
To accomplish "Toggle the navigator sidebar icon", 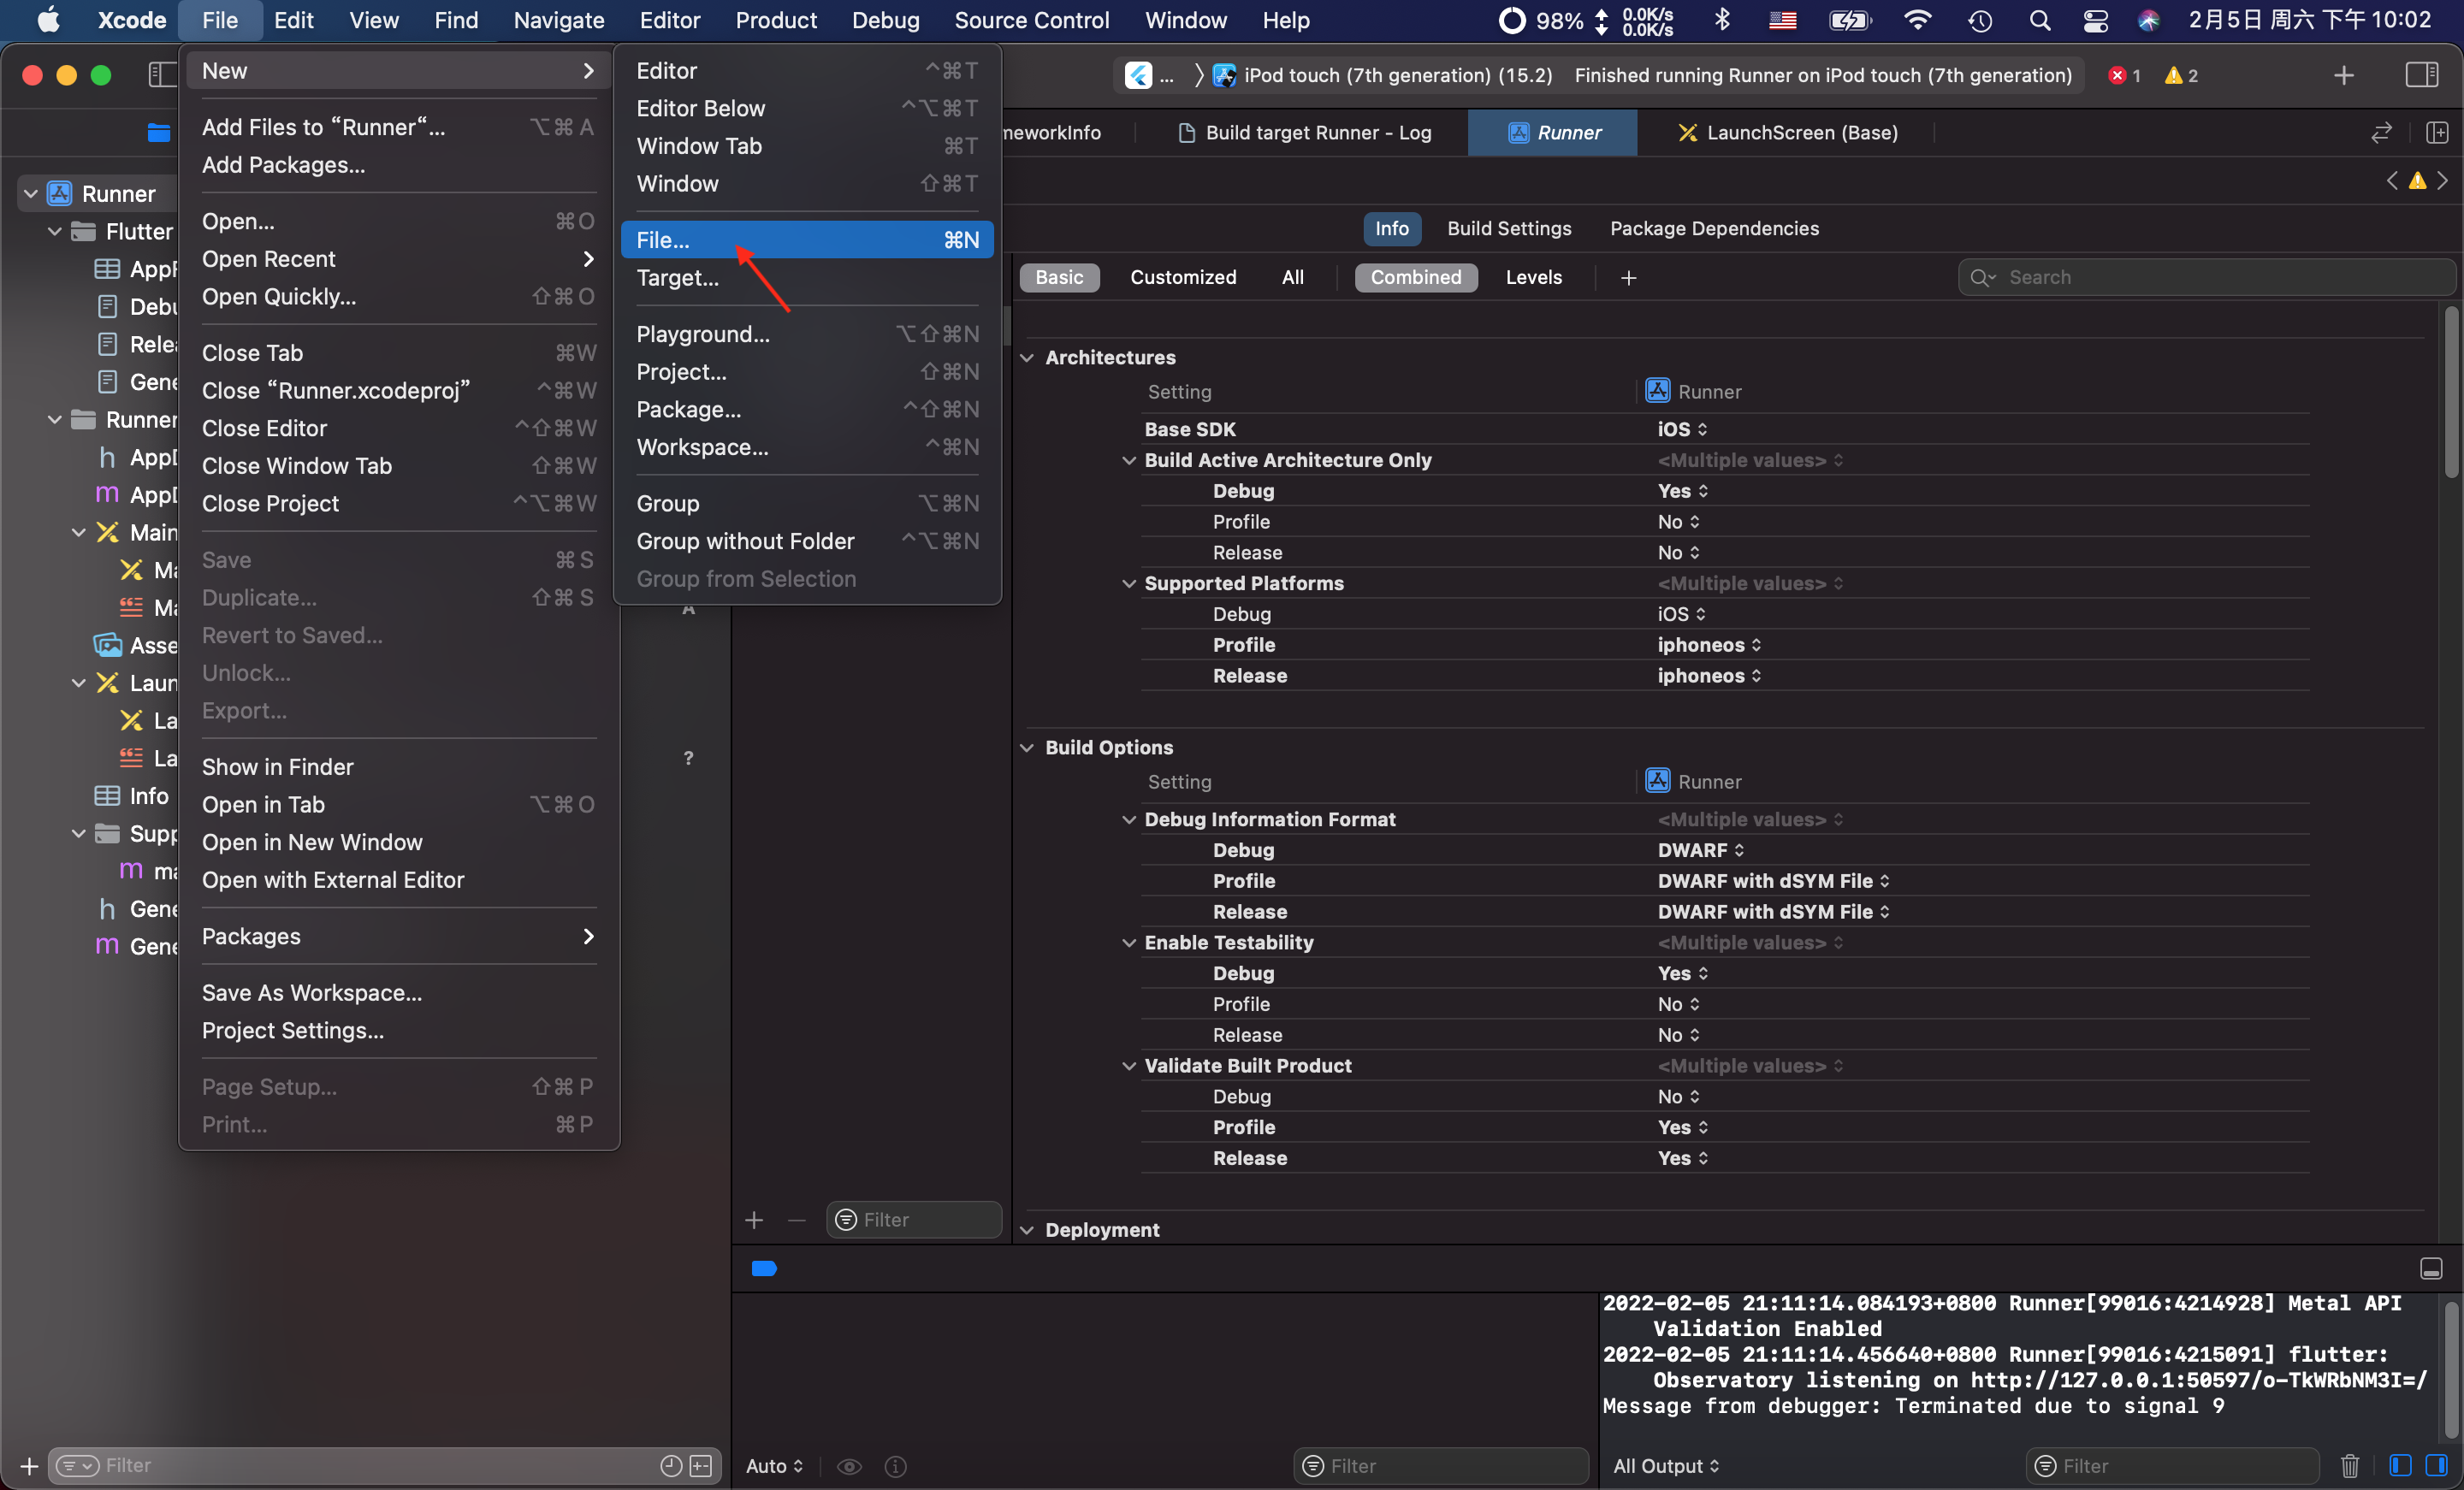I will pos(161,75).
